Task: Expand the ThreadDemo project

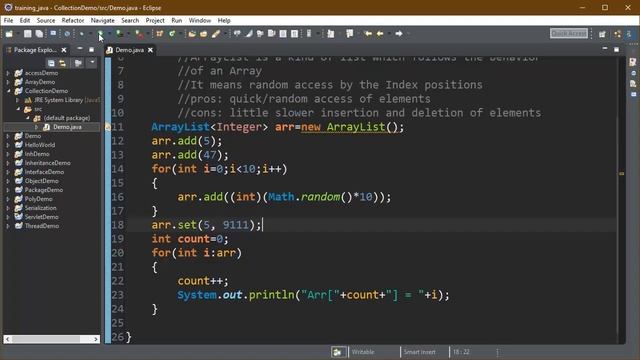Action: [x=8, y=226]
